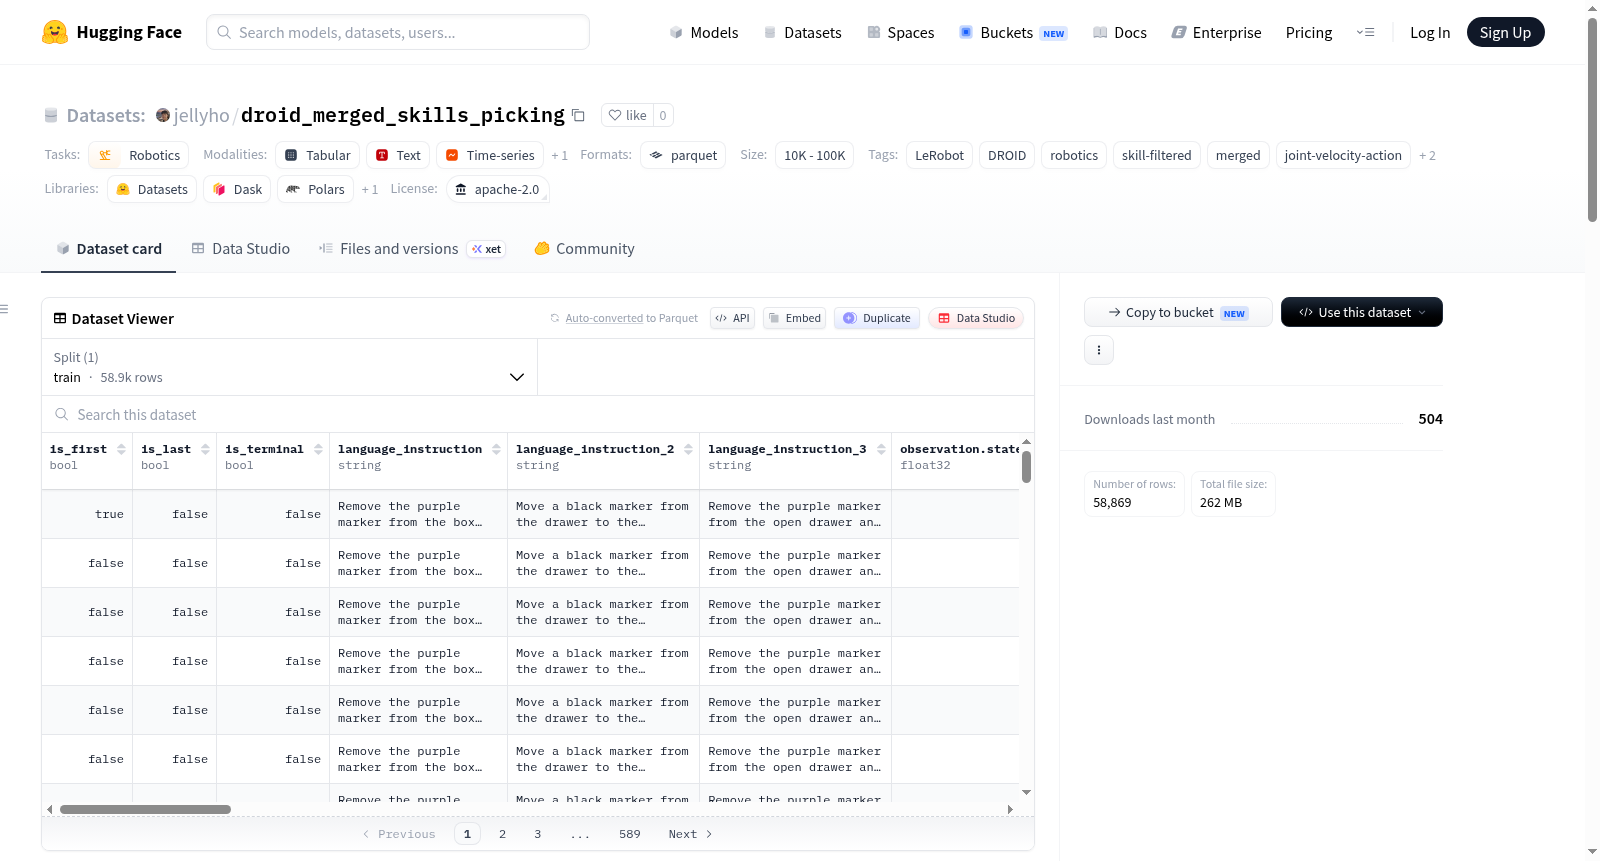Open the Datasets menu
Viewport: 1600px width, 861px height.
point(802,32)
